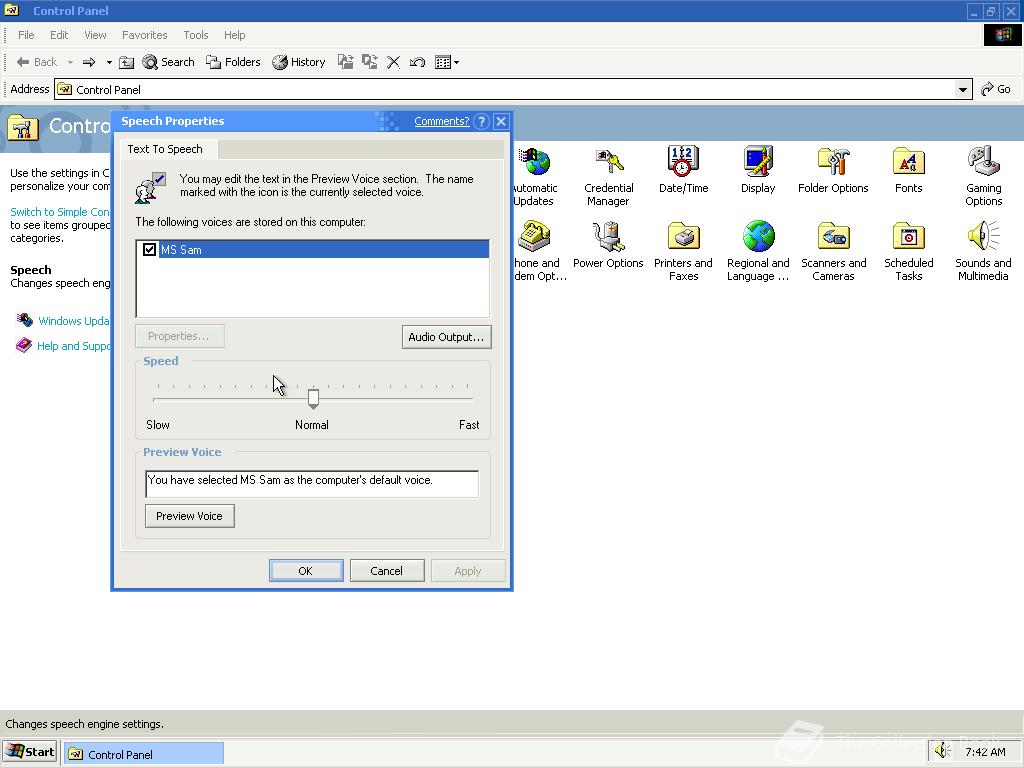Click the preview voice text field
1024x768 pixels.
pos(312,484)
